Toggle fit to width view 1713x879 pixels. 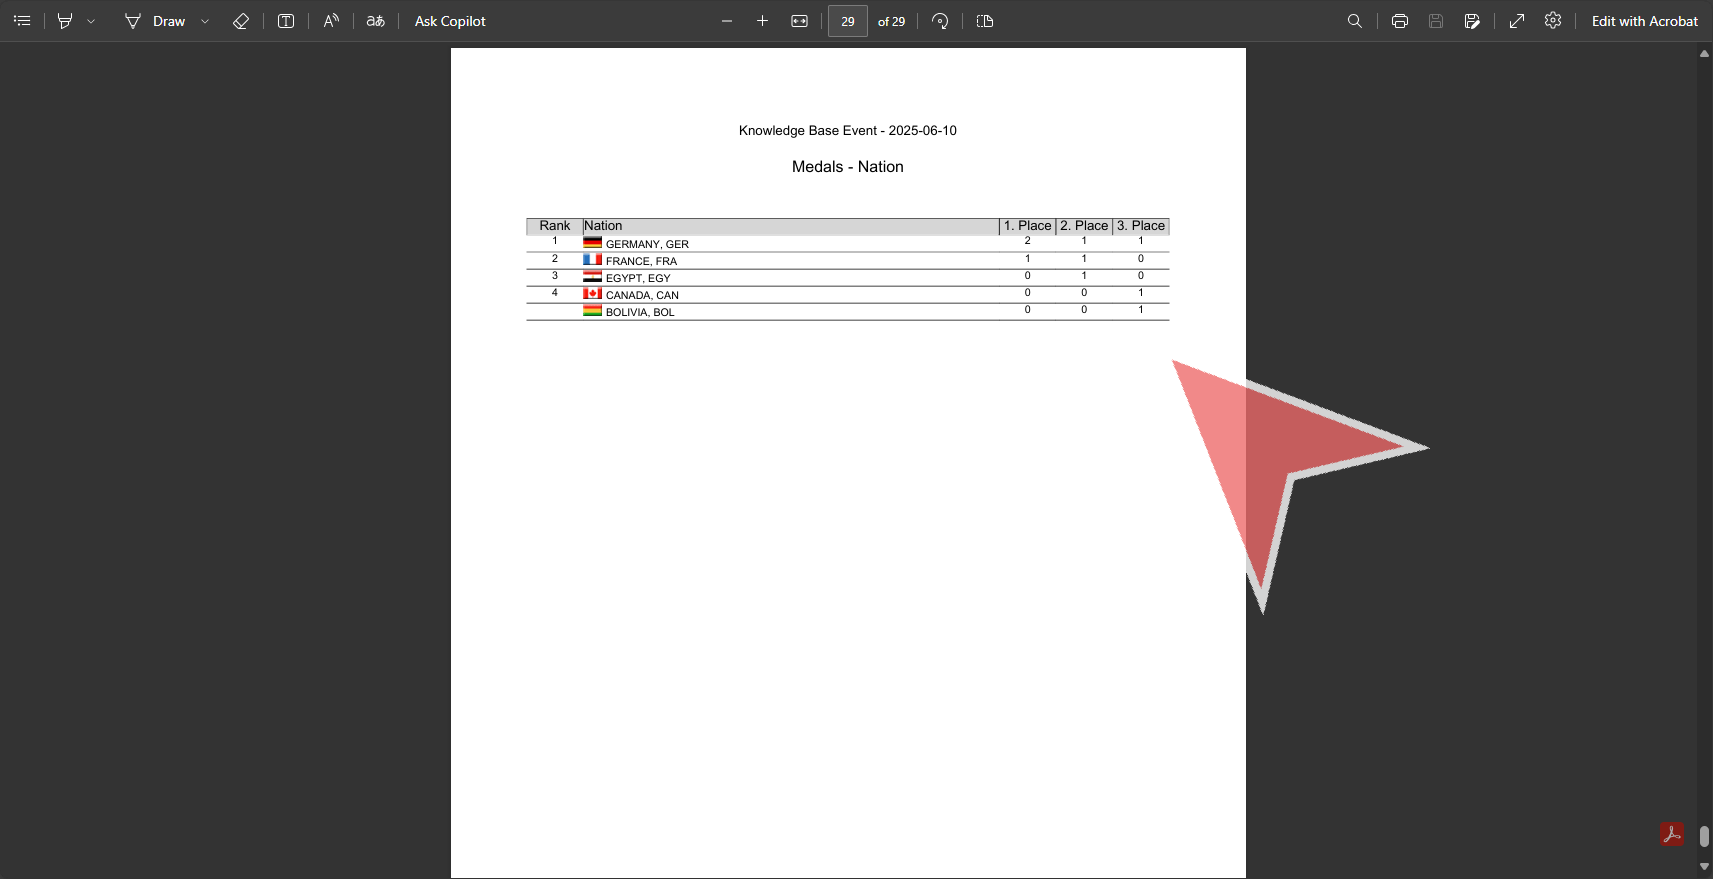tap(799, 21)
